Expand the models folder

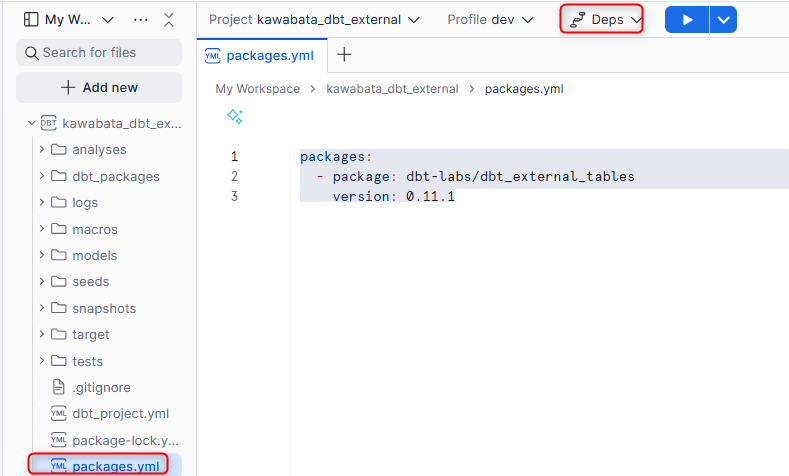point(42,255)
